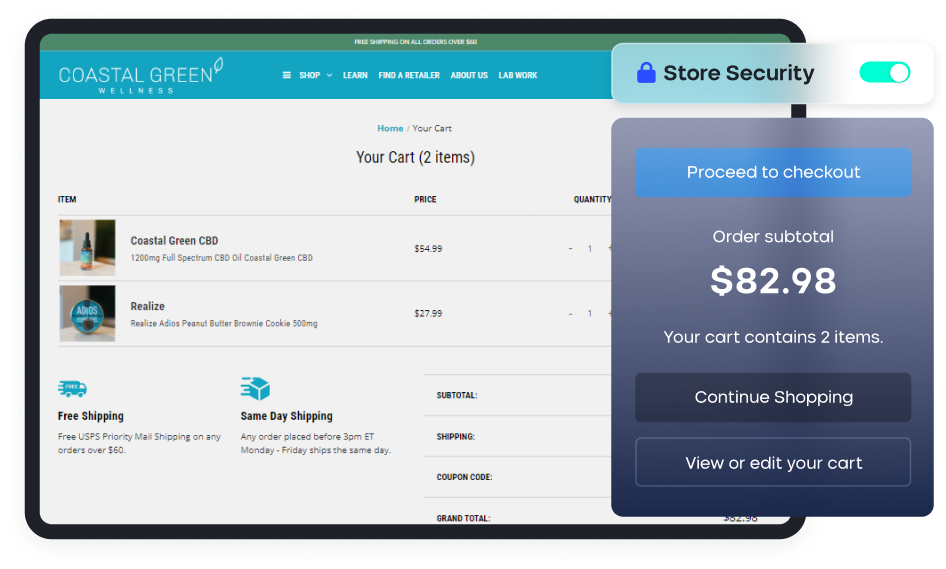Click the Same Day Shipping heading
The height and width of the screenshot is (569, 946).
coord(287,416)
